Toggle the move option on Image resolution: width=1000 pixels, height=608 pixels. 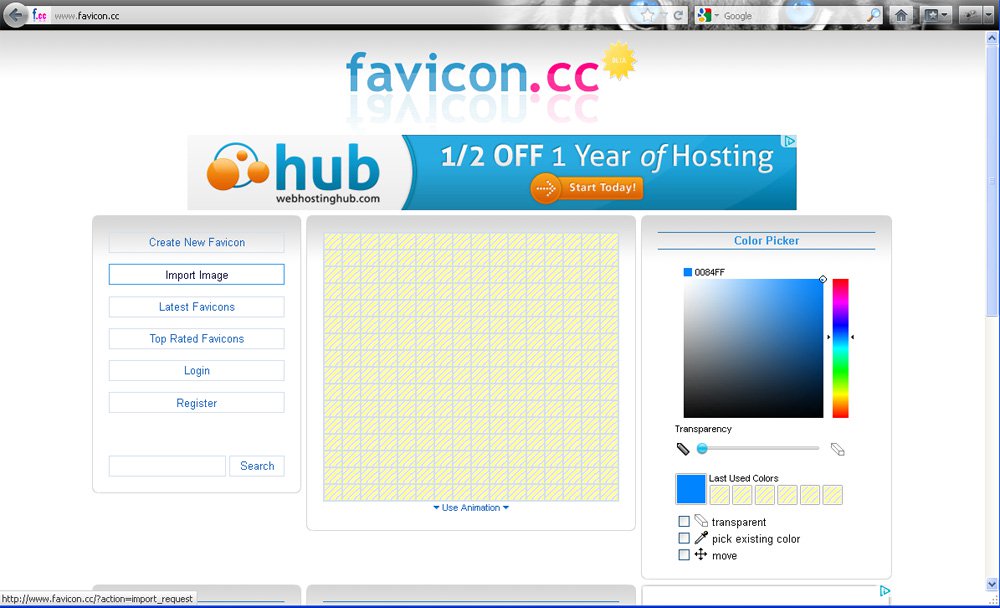[x=684, y=555]
